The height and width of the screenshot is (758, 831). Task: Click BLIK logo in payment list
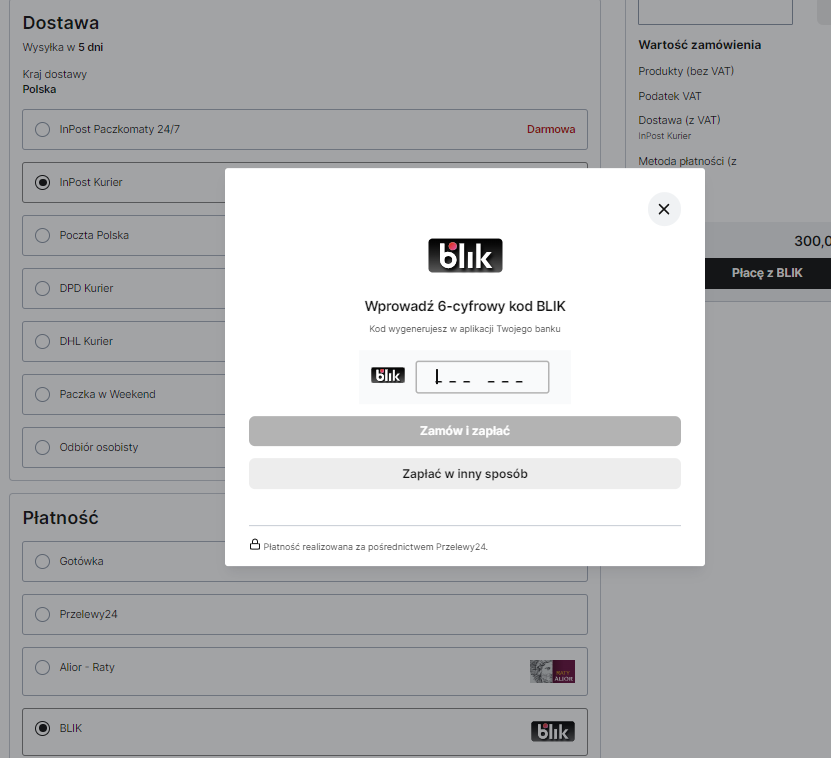[x=553, y=731]
